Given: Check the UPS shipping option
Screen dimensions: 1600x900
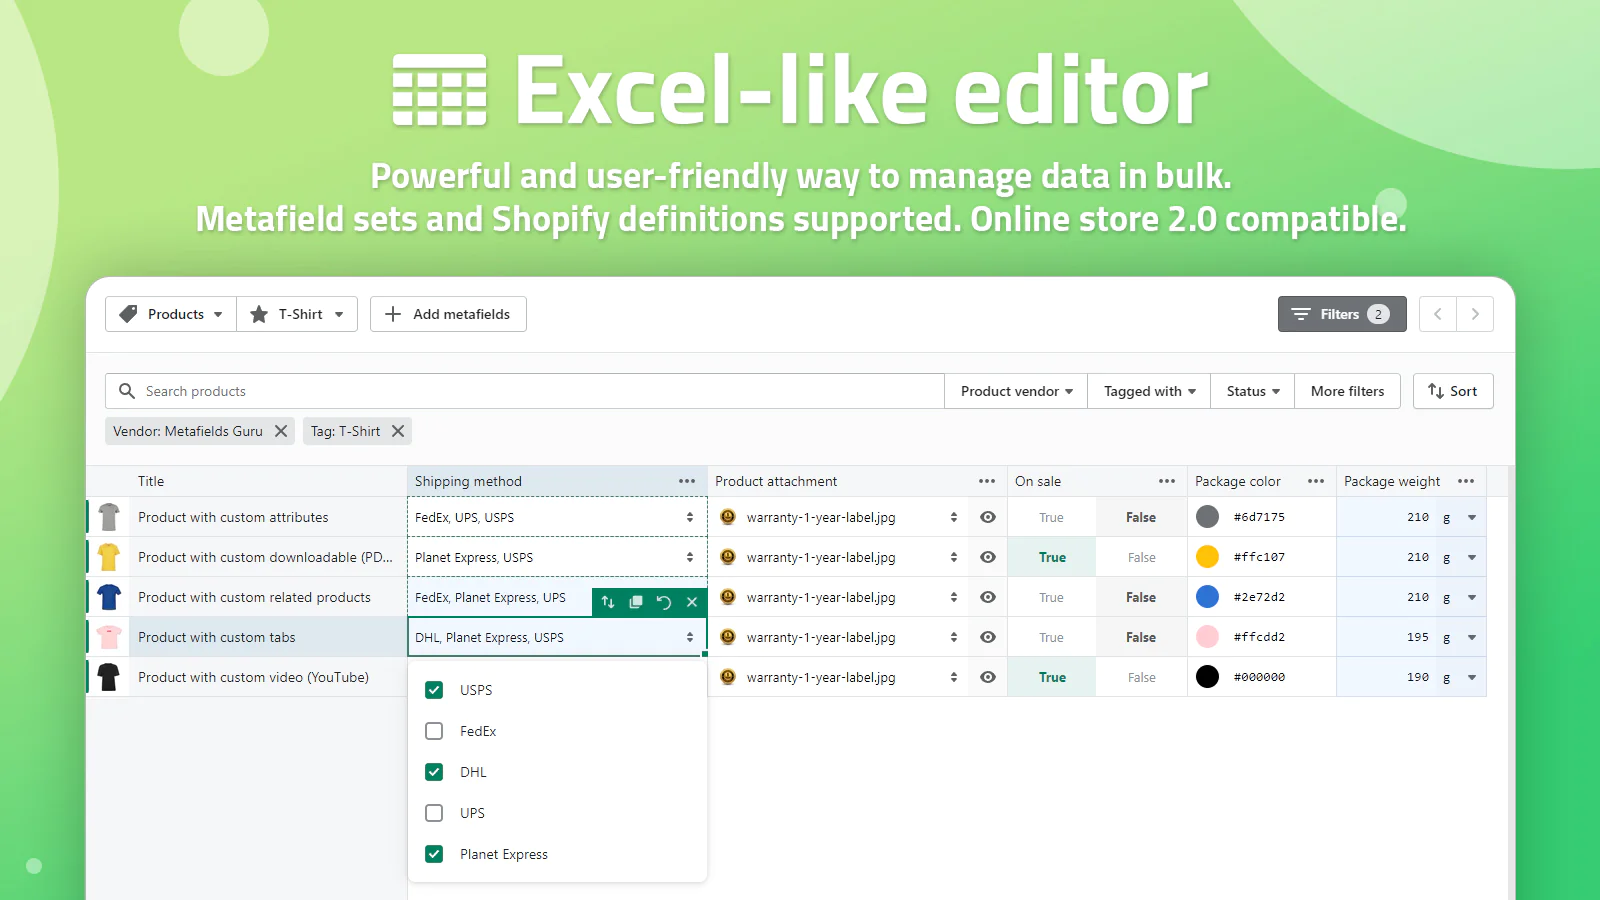Looking at the screenshot, I should (434, 813).
